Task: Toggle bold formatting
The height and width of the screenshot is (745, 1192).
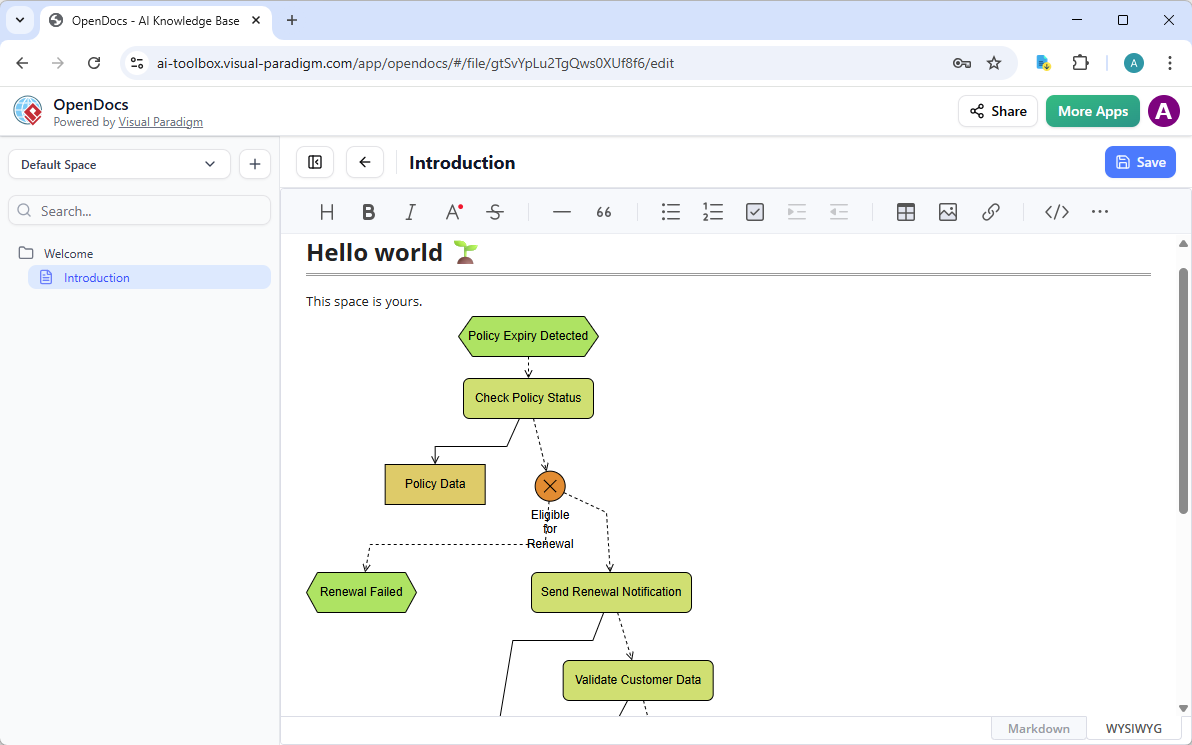Action: tap(368, 211)
